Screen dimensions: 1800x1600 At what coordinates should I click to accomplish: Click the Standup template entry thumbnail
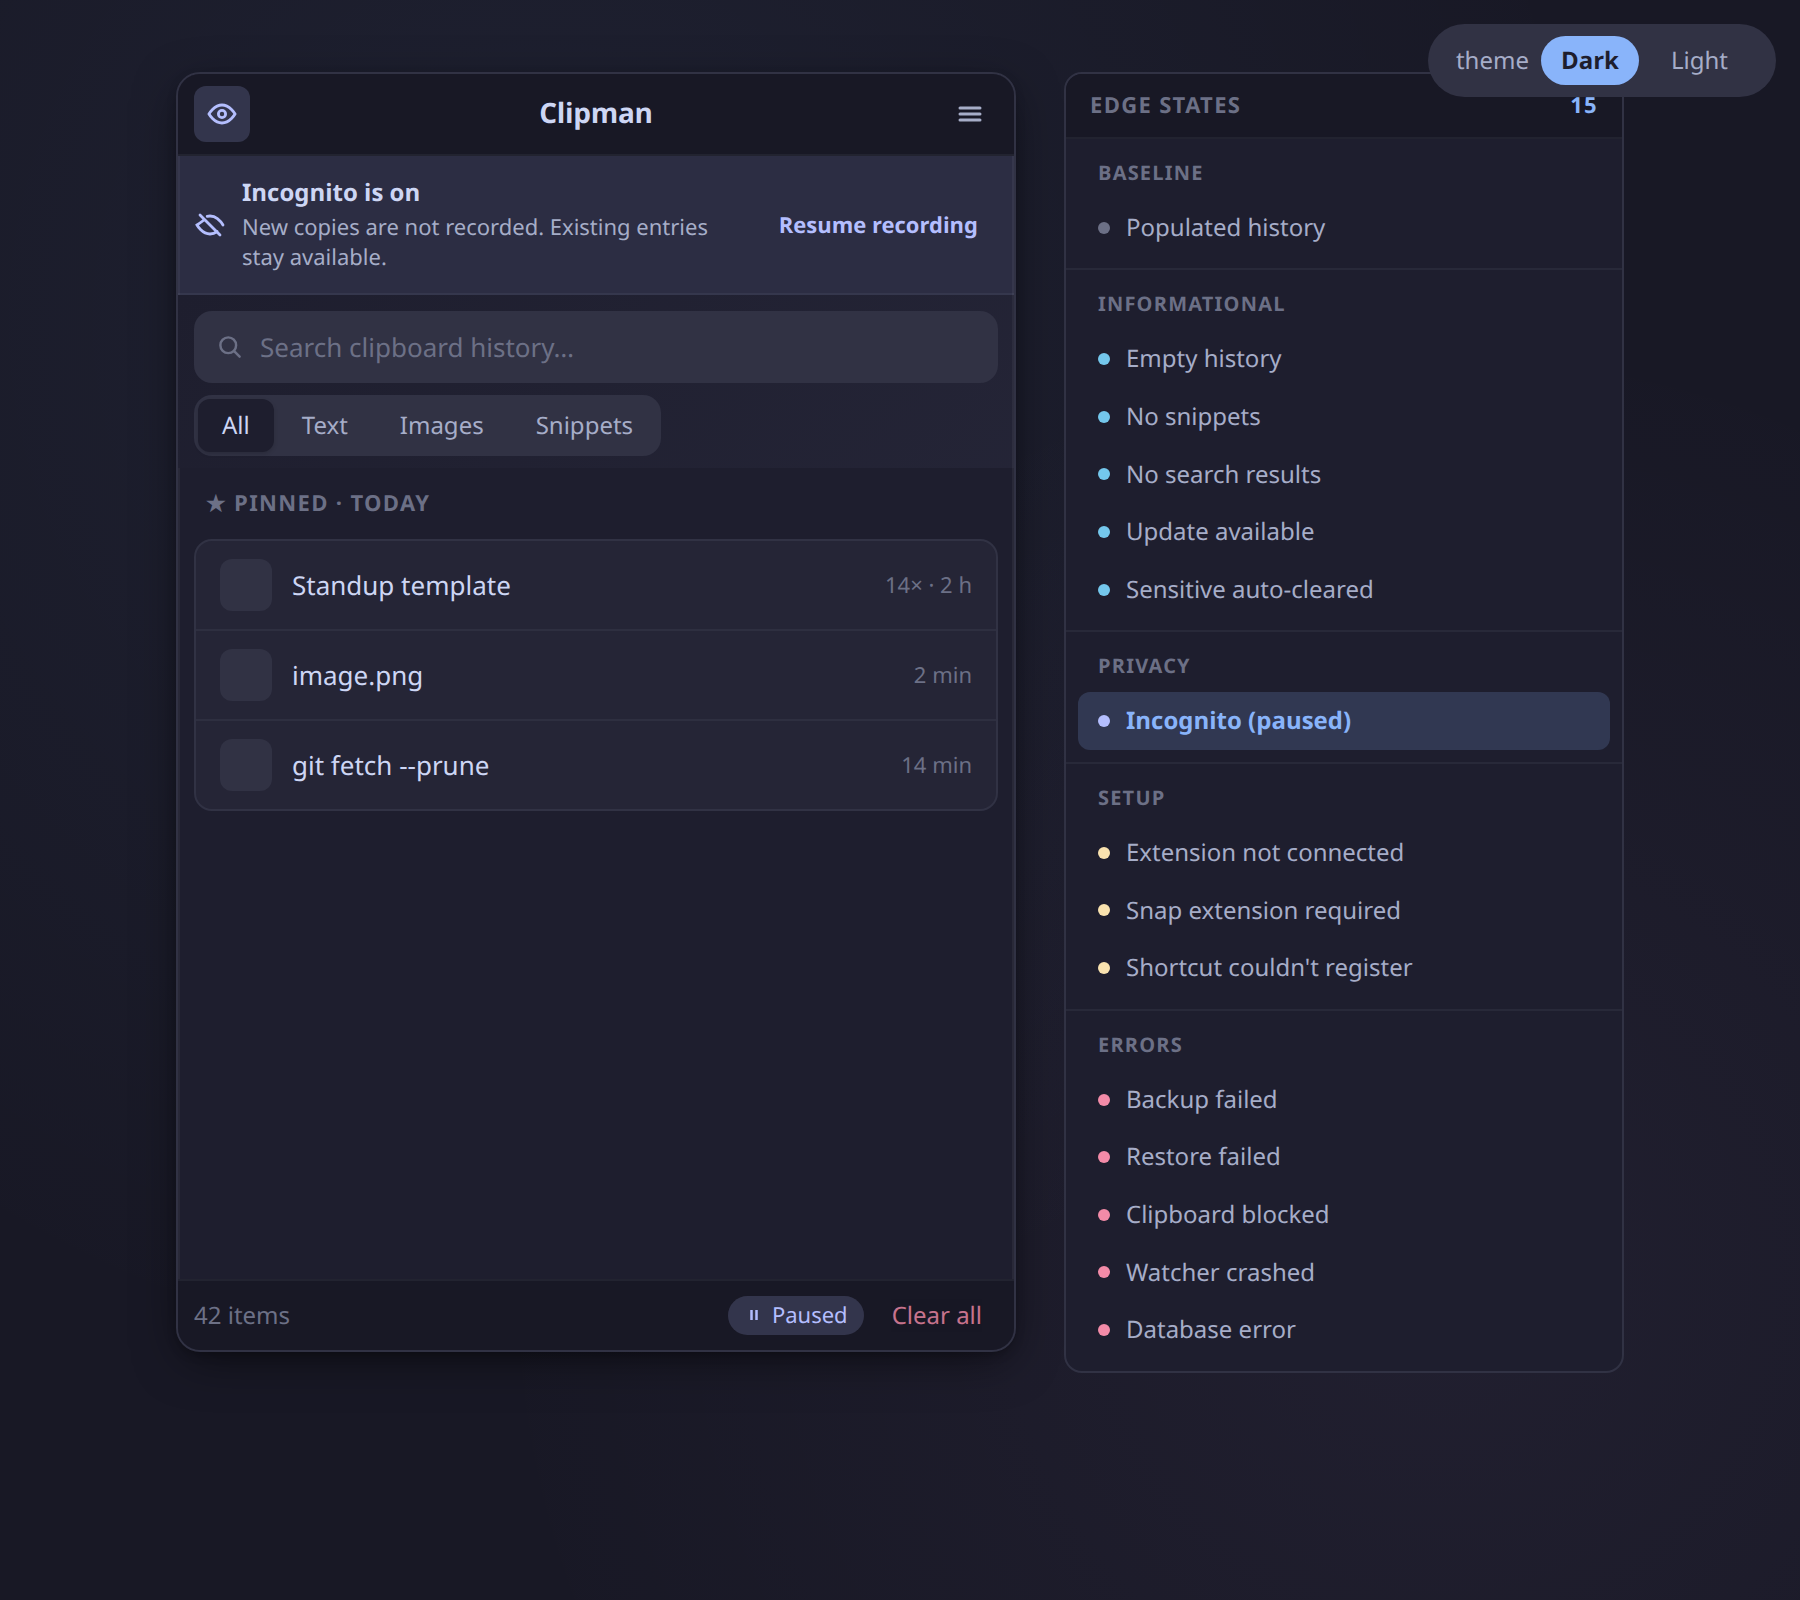pyautogui.click(x=246, y=585)
